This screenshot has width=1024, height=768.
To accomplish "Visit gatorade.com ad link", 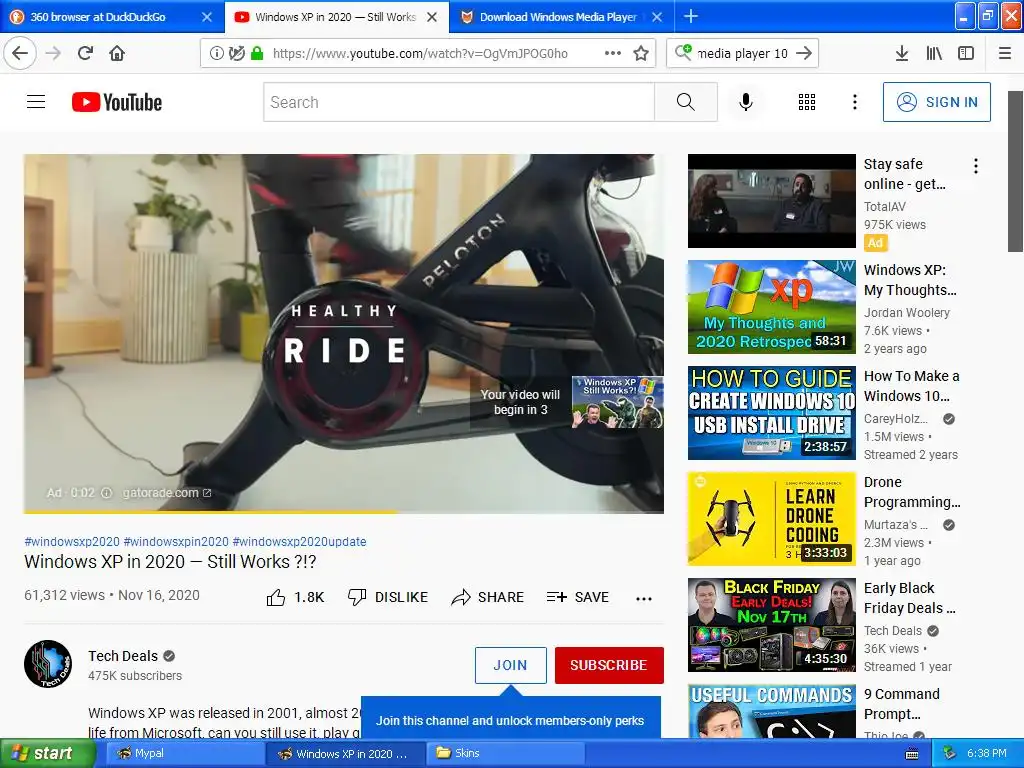I will coord(167,492).
